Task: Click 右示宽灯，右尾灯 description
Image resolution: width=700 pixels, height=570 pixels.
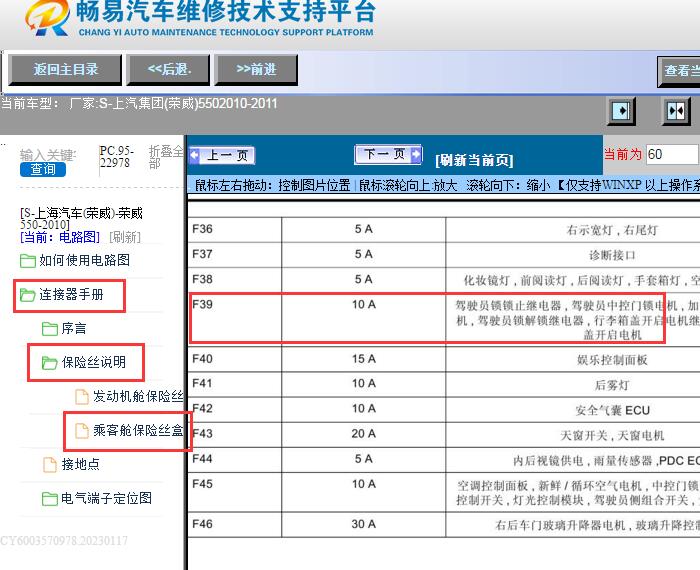Action: point(612,230)
